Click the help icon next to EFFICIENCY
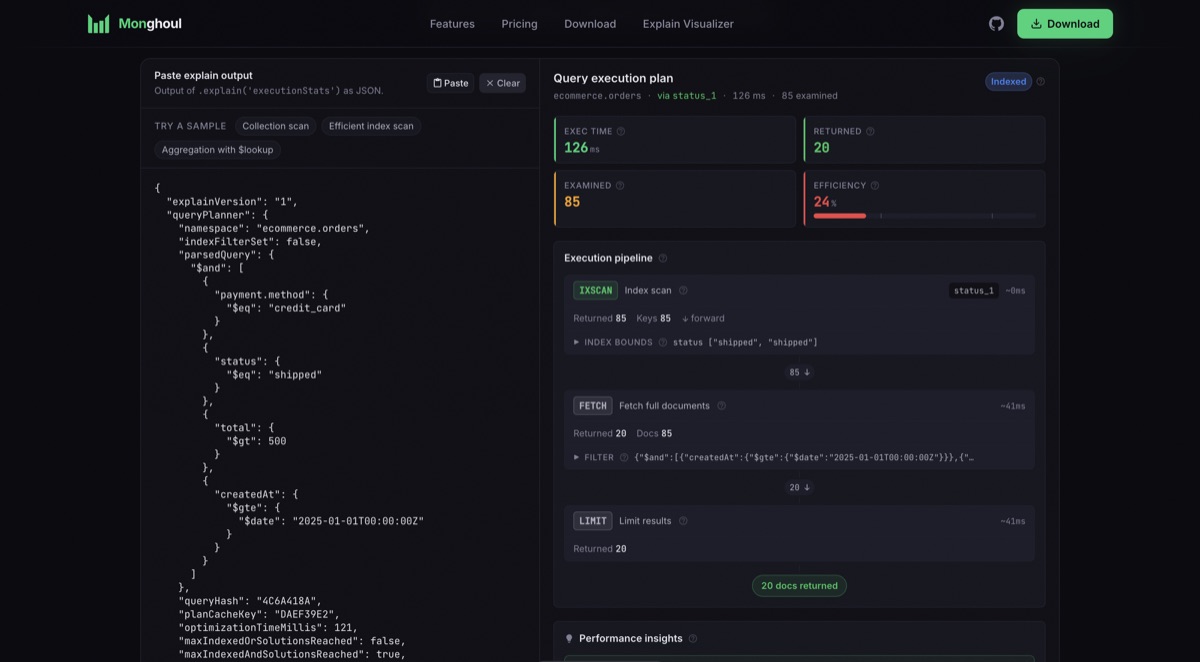The height and width of the screenshot is (662, 1200). click(x=875, y=185)
